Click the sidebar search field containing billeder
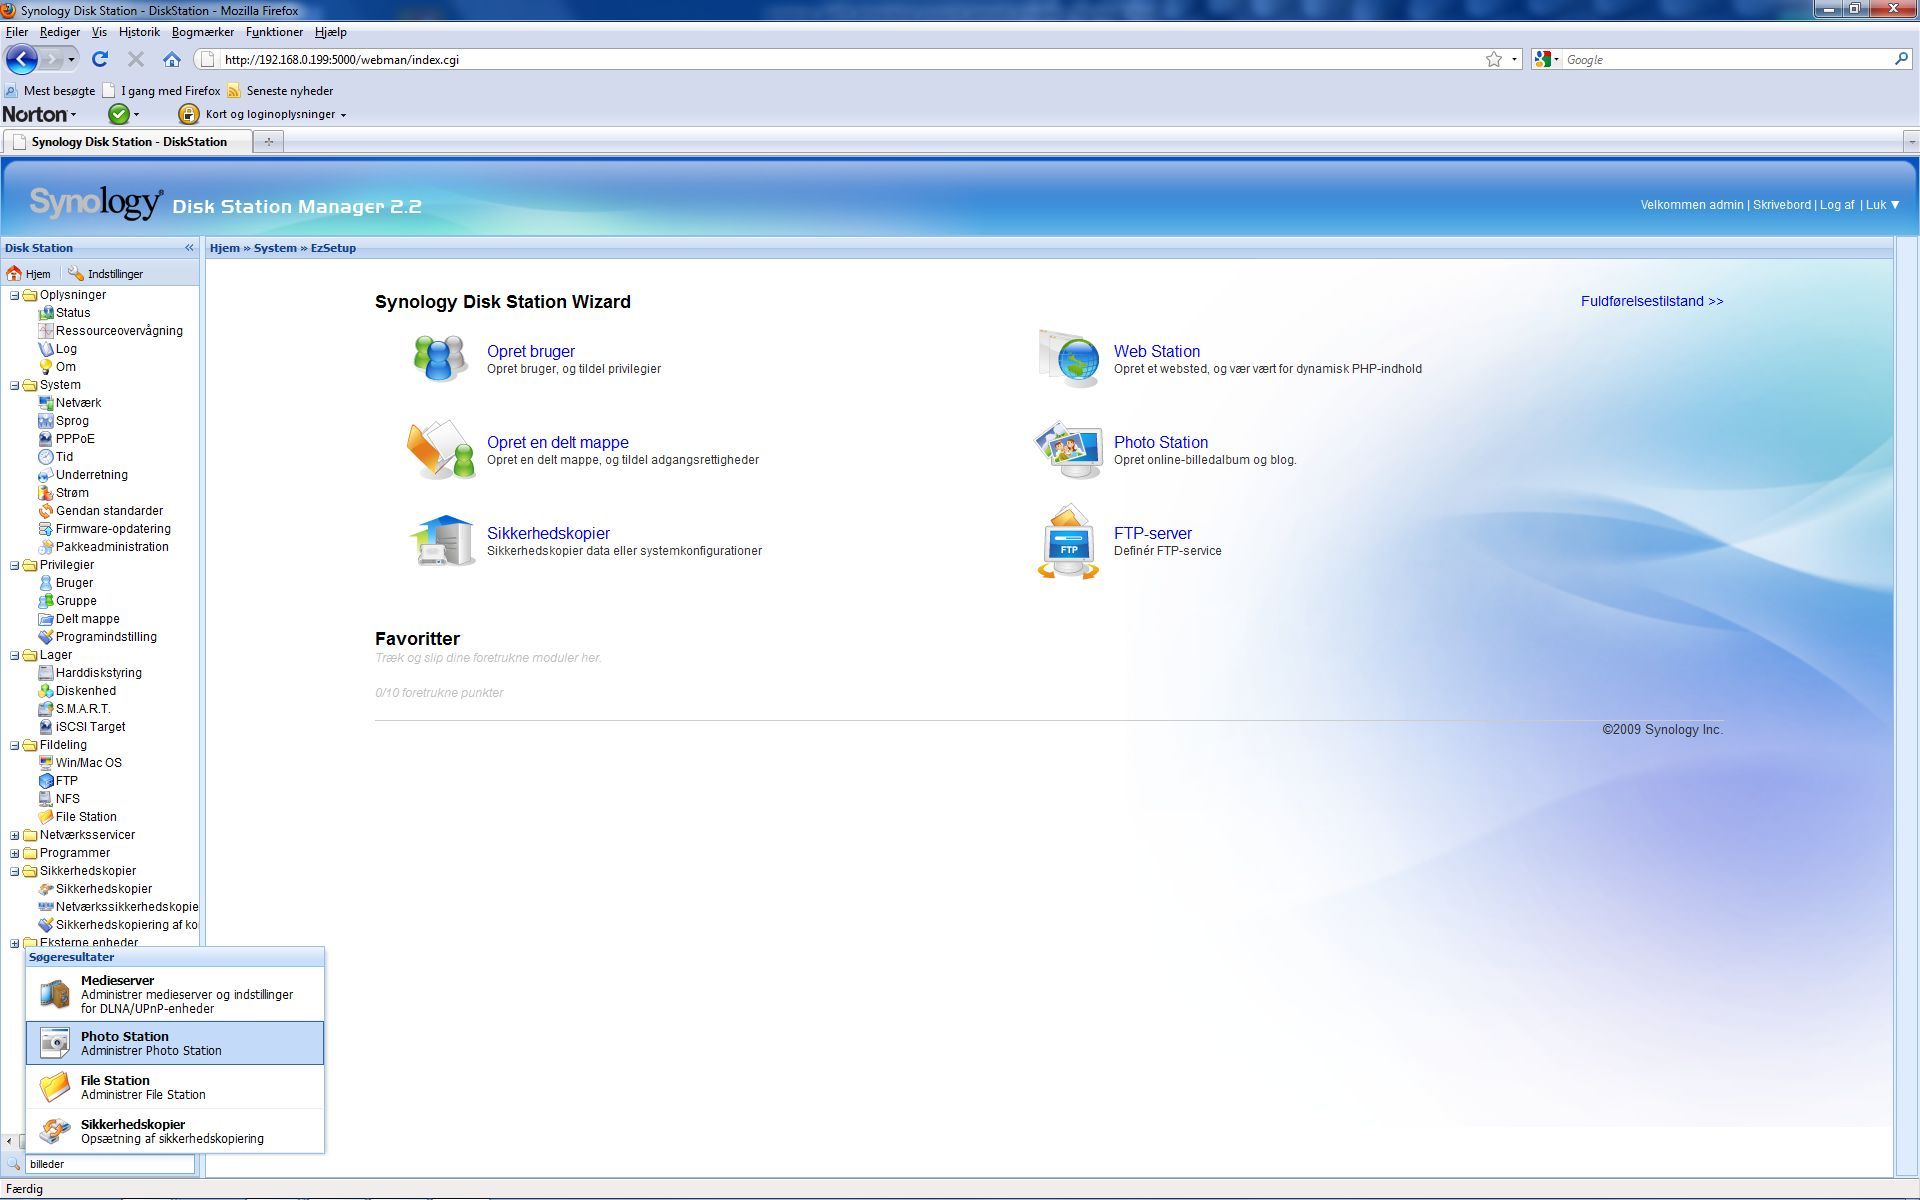 109,1164
